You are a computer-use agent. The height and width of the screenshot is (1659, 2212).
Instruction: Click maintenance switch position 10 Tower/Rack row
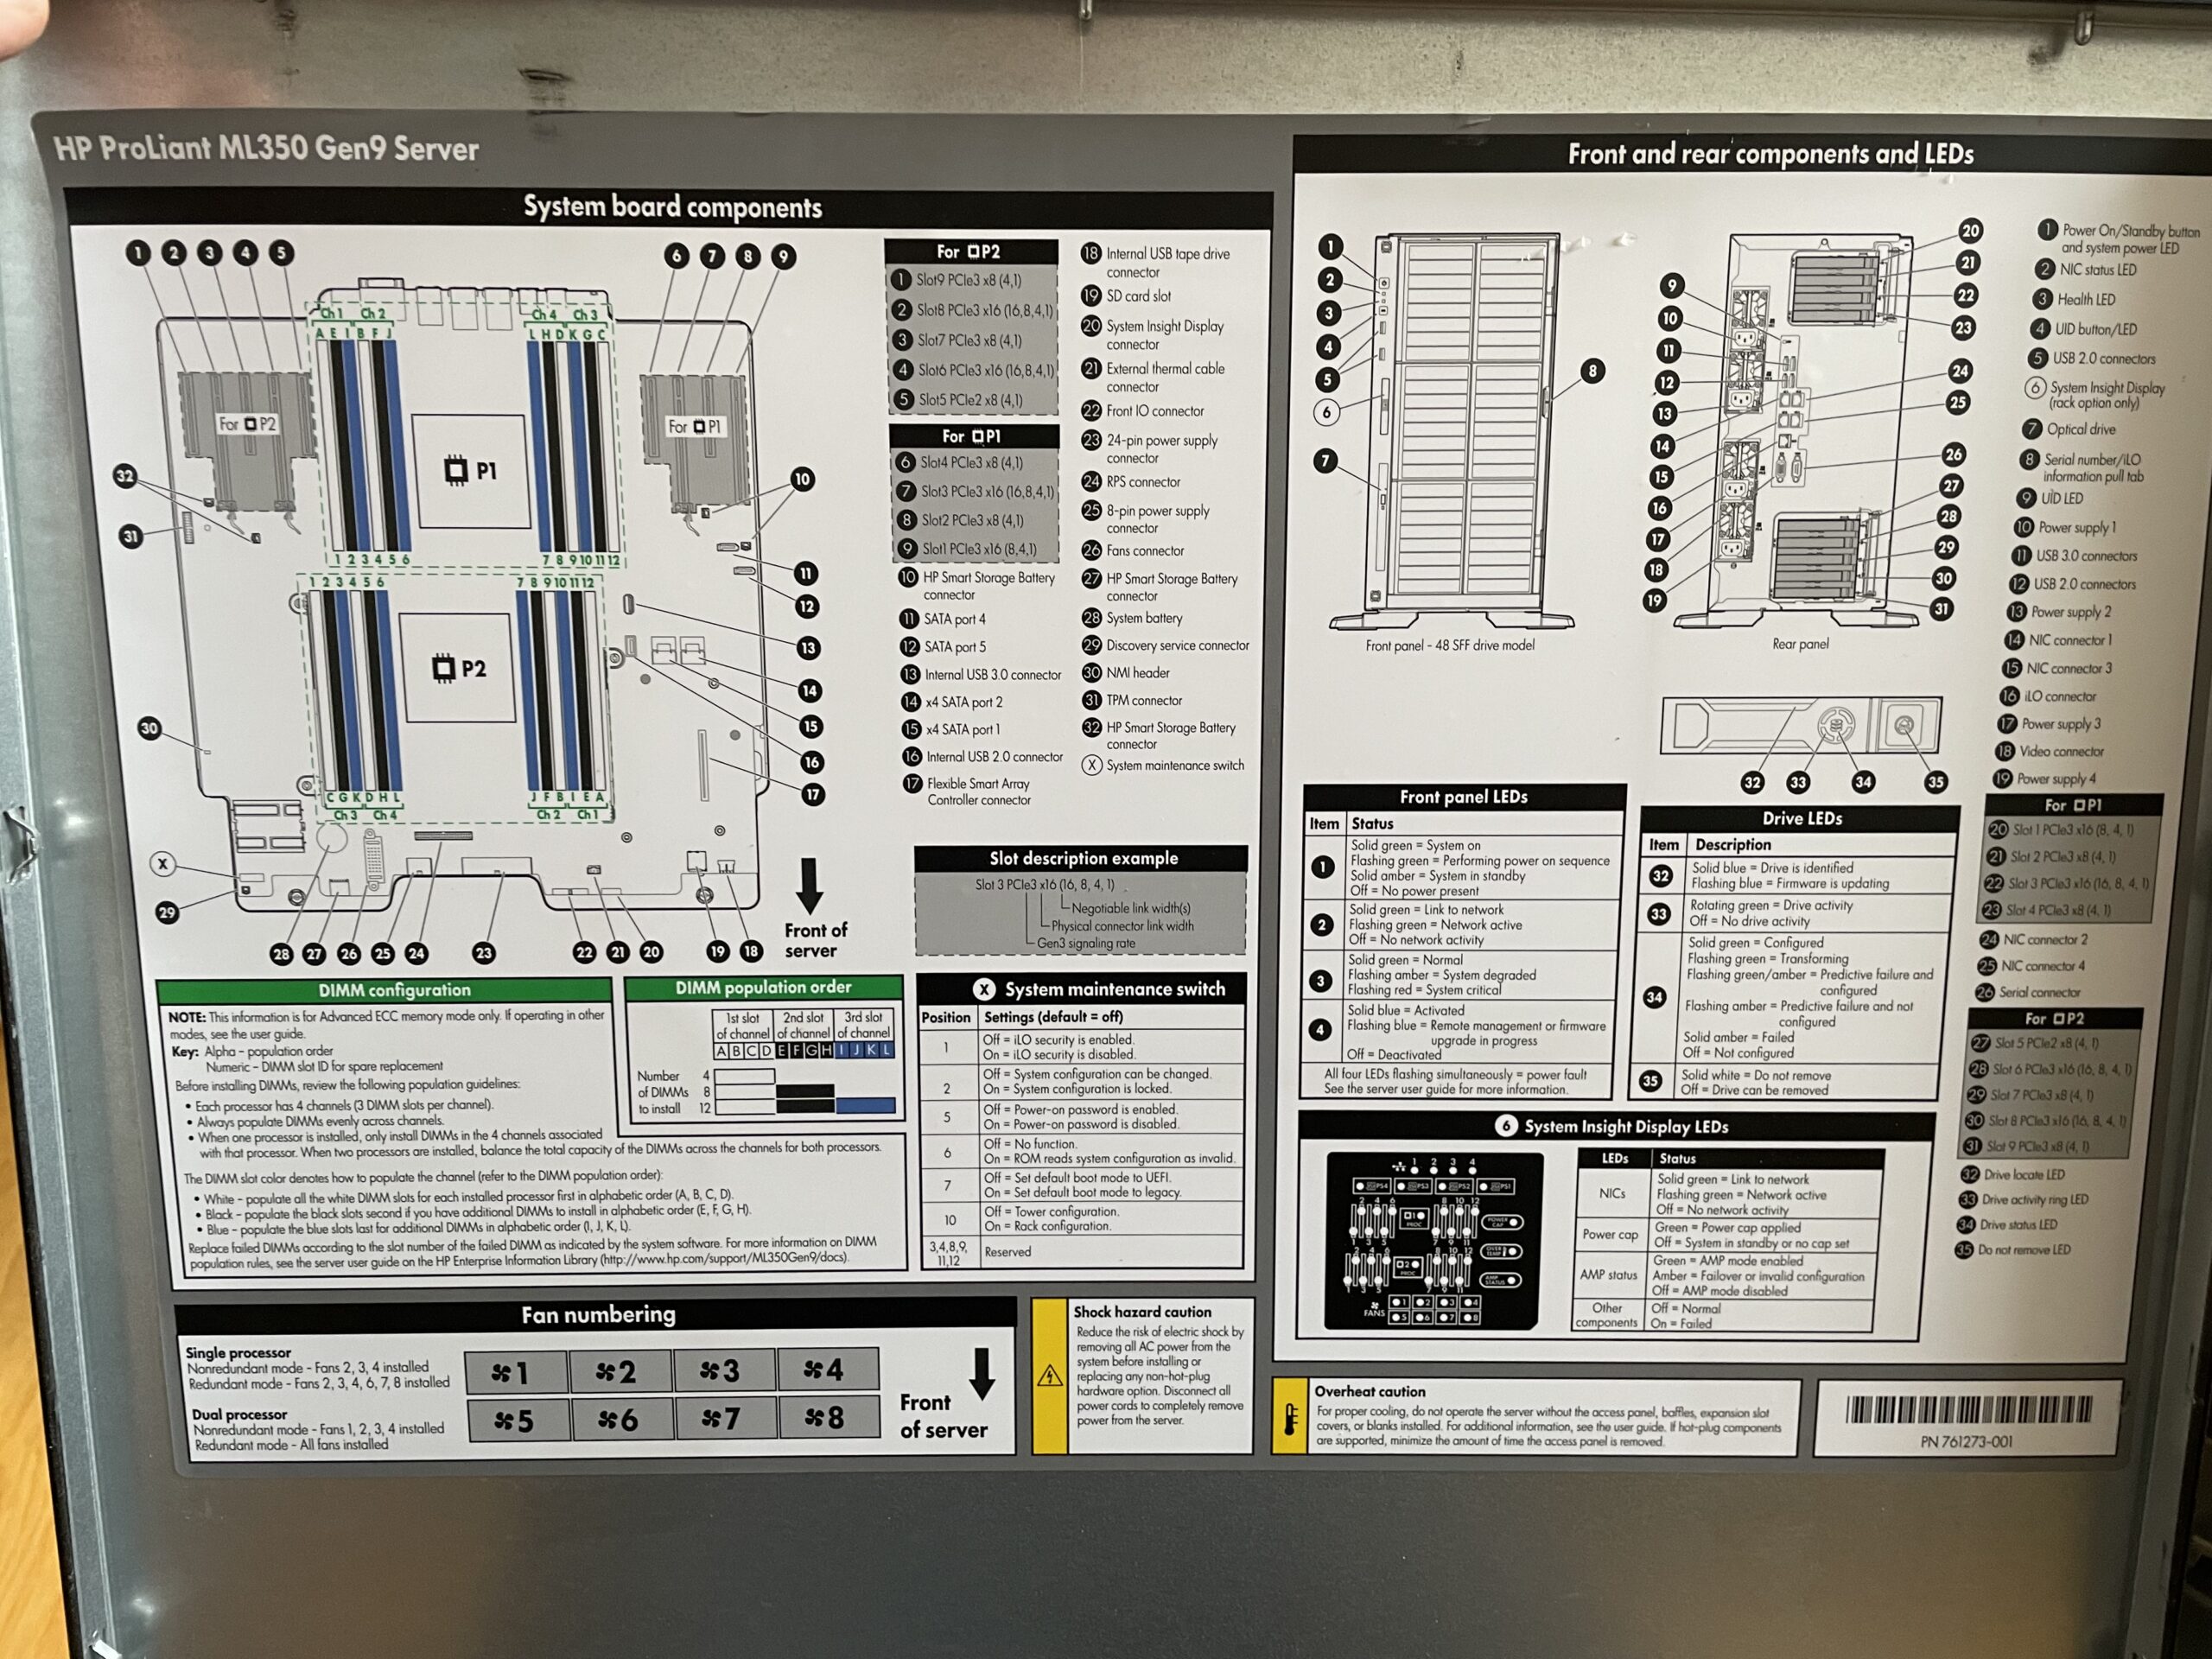click(1082, 1219)
